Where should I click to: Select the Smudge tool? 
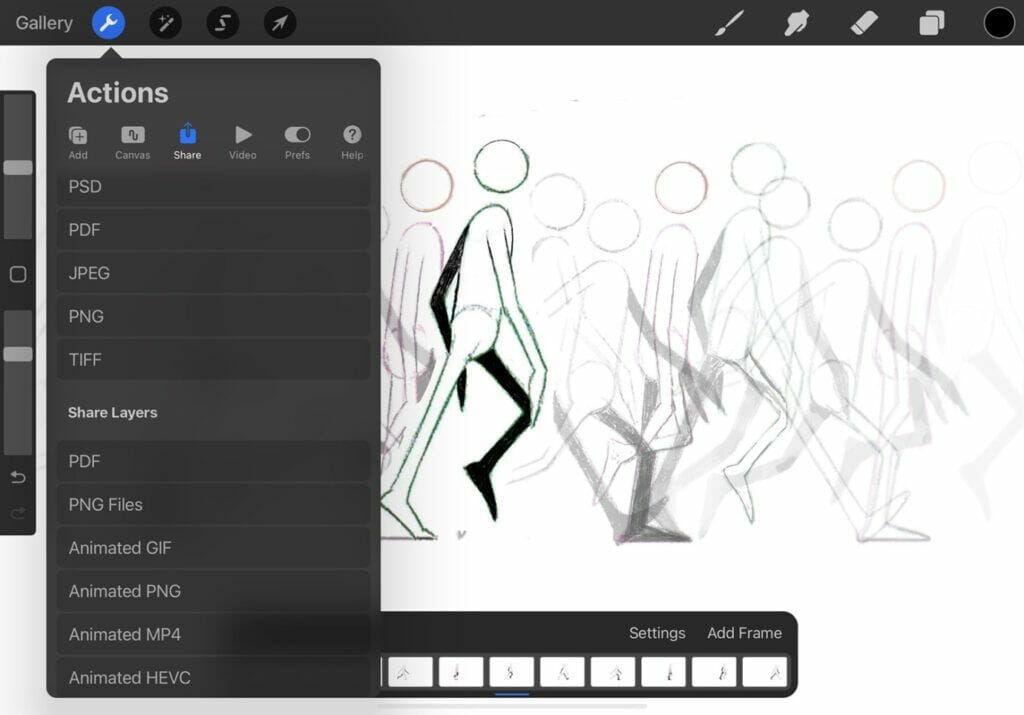(x=797, y=24)
